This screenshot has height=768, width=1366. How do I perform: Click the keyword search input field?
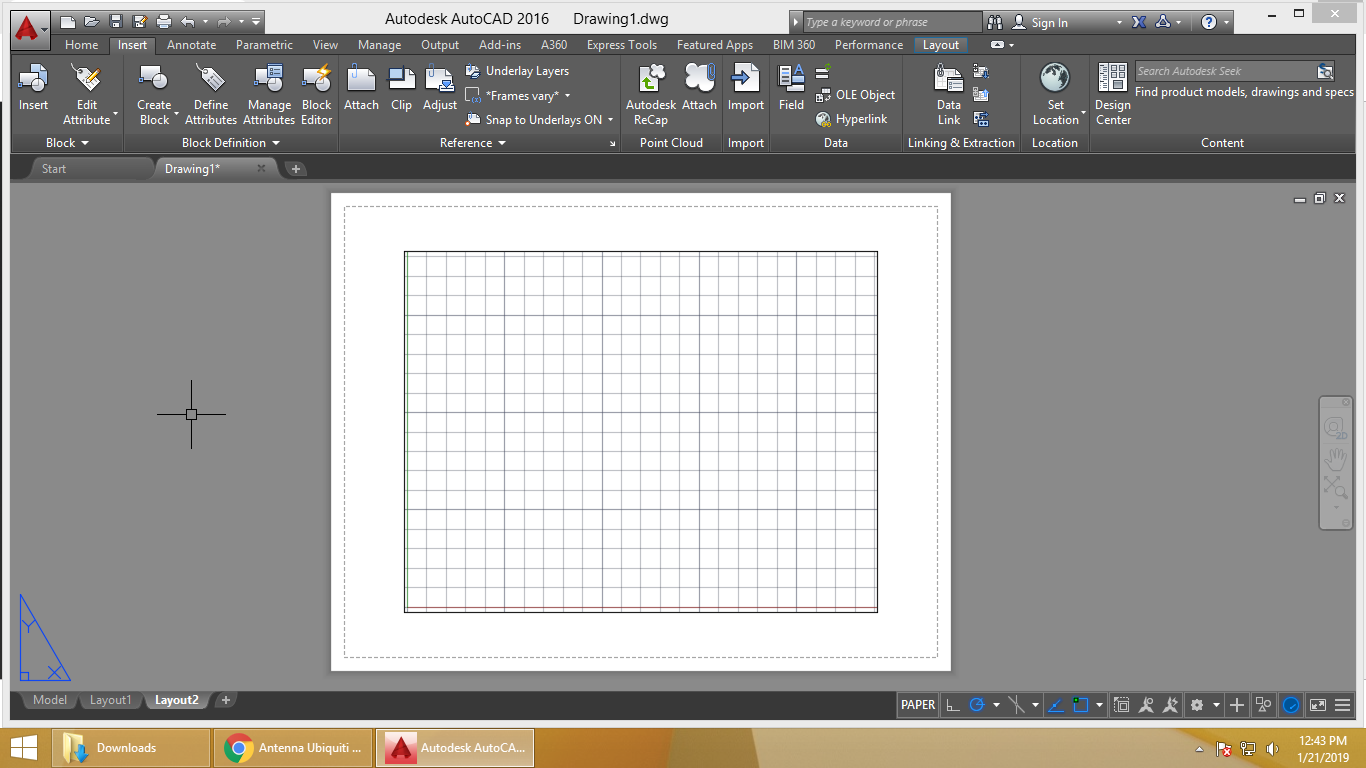click(892, 22)
